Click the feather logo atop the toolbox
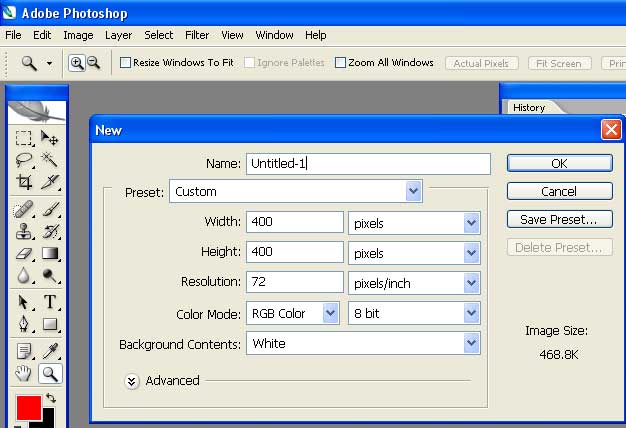This screenshot has height=428, width=626. pyautogui.click(x=37, y=112)
